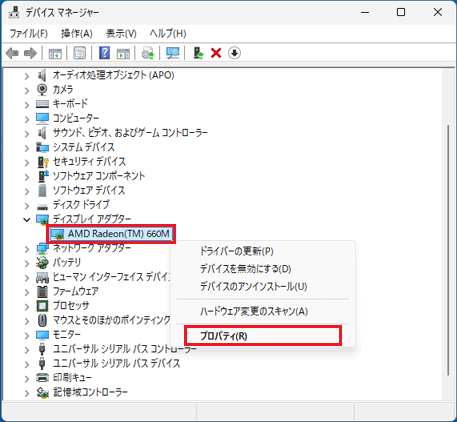The height and width of the screenshot is (422, 457).
Task: Choose デバイスを無効にする(D) from context menu
Action: coord(245,269)
